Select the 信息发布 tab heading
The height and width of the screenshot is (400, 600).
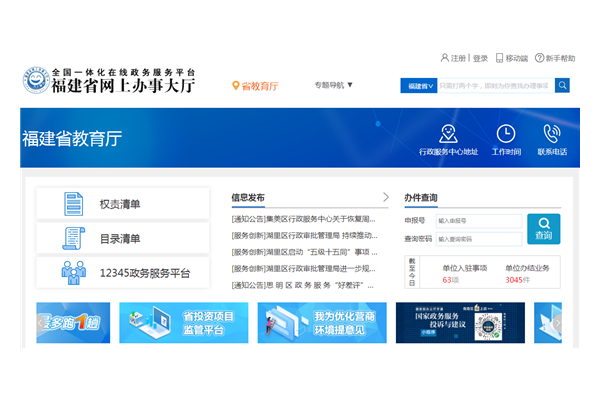[x=248, y=198]
